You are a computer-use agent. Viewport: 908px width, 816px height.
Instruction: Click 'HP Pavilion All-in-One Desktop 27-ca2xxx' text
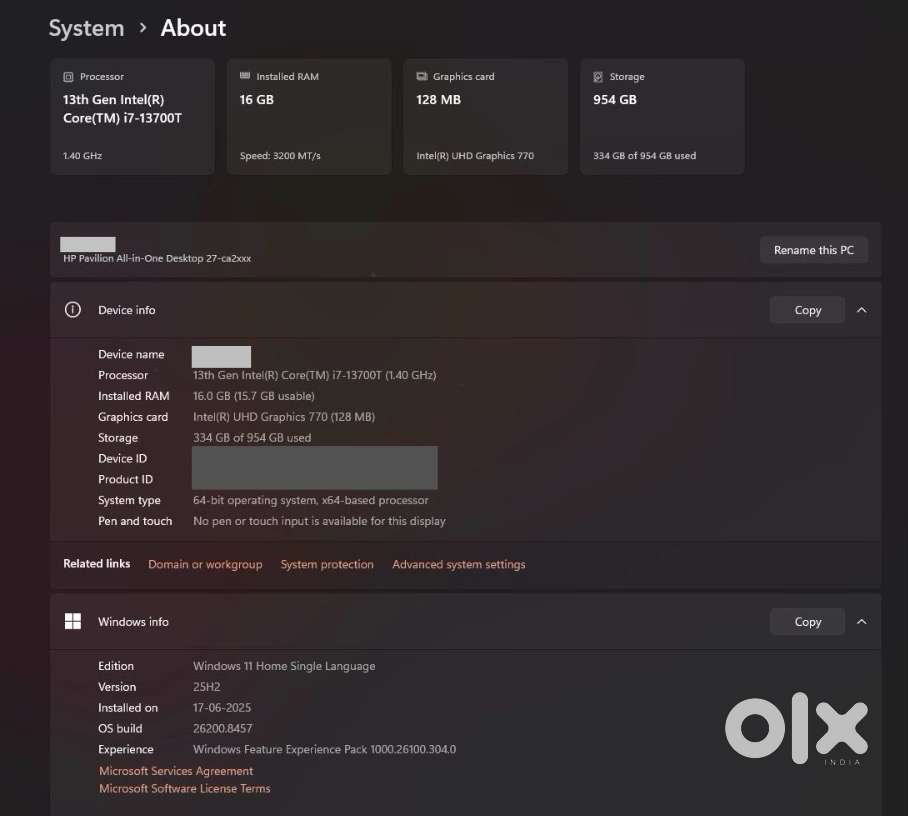point(157,258)
